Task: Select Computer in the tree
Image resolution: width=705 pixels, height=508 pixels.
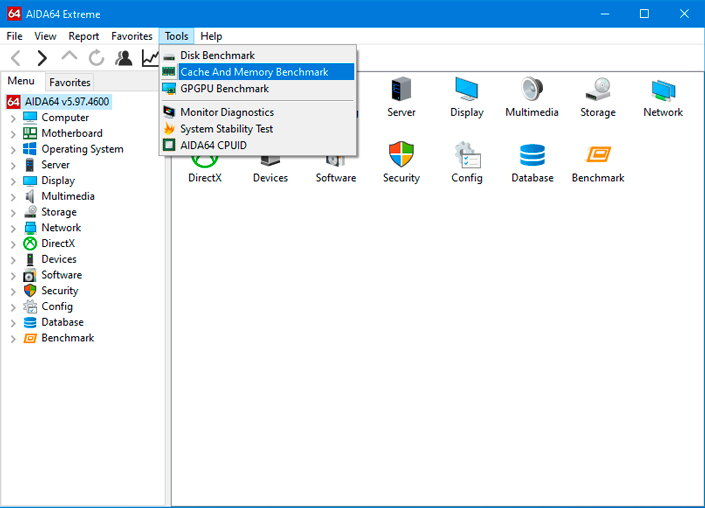Action: (65, 117)
